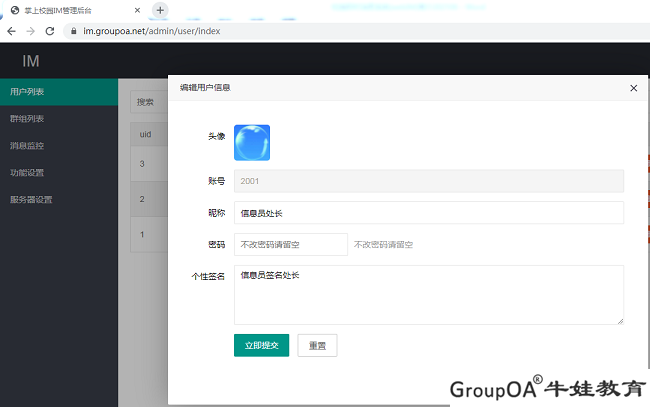Click the address bar URL
This screenshot has width=650, height=407.
tap(151, 31)
